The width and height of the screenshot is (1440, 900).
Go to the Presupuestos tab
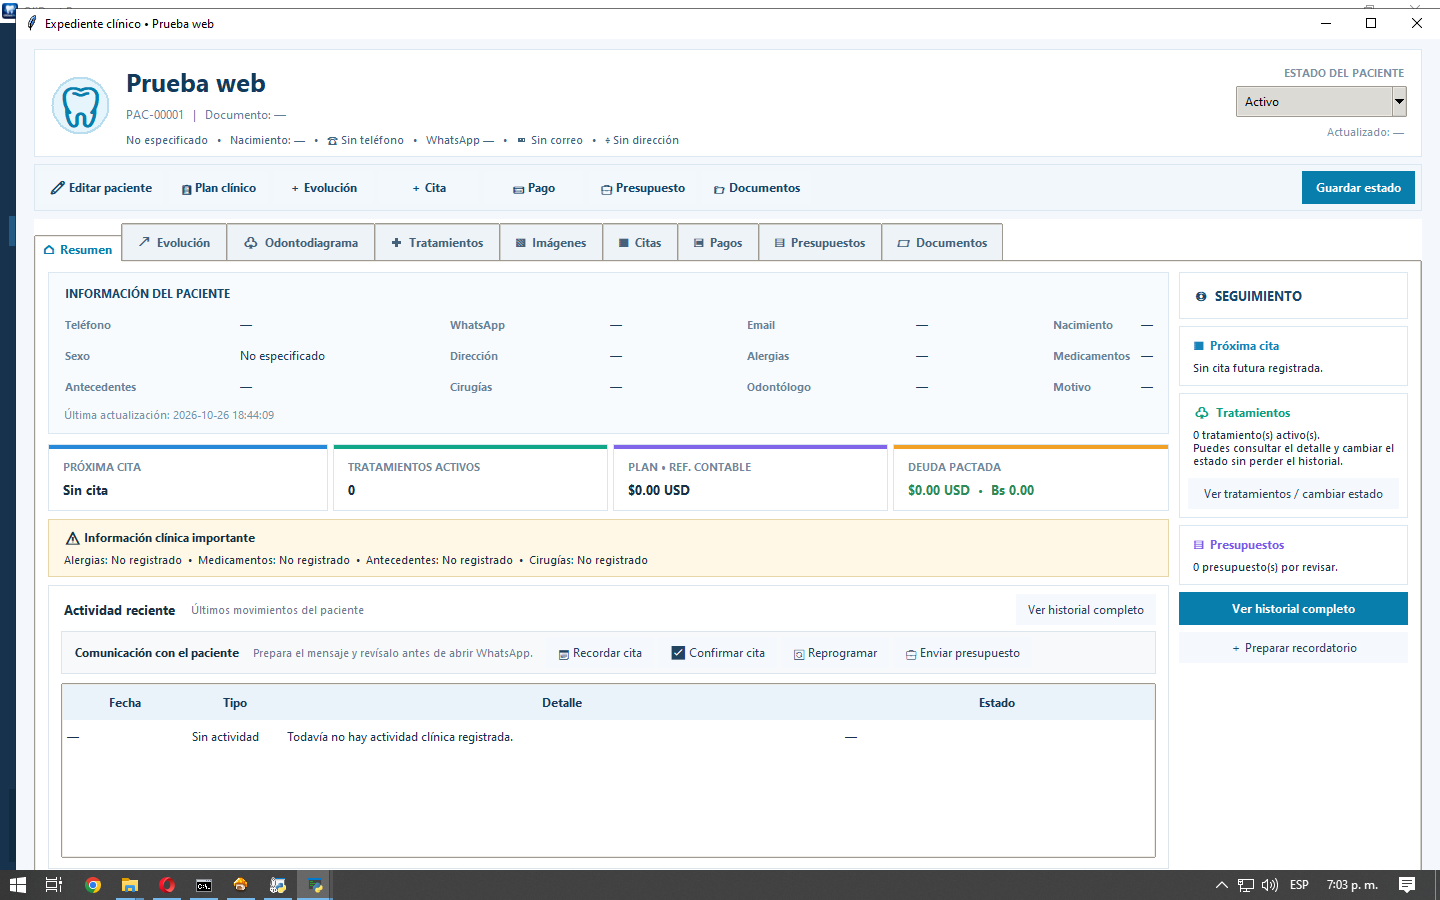tap(820, 242)
